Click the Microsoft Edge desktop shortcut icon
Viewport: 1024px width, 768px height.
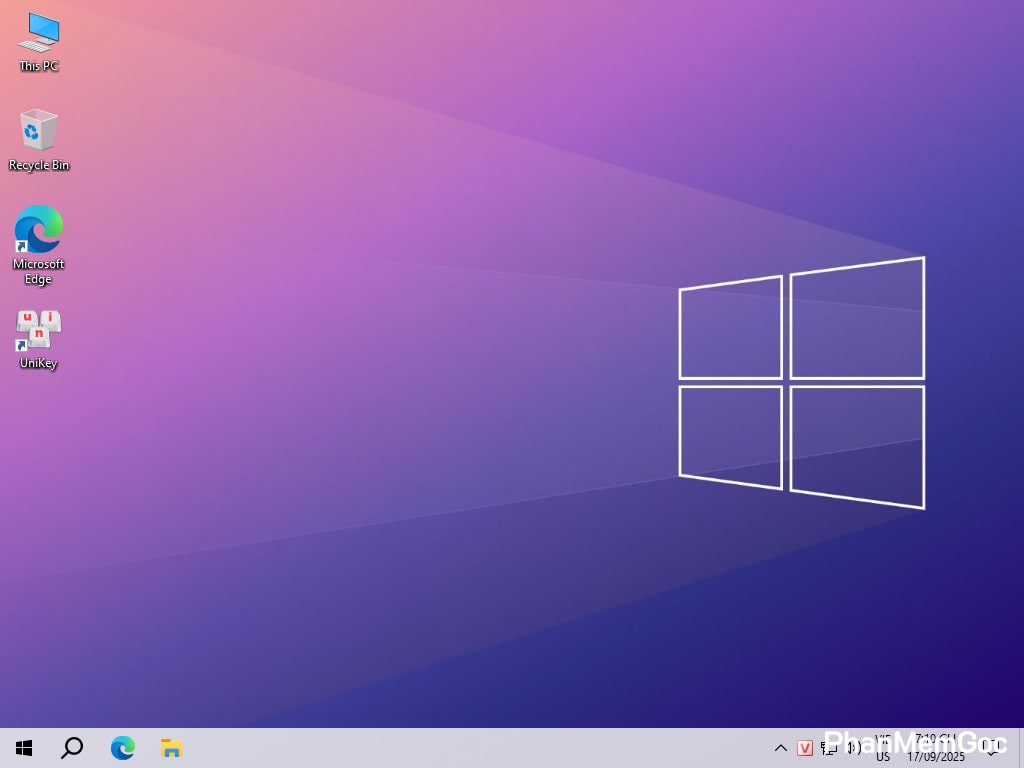pyautogui.click(x=39, y=230)
